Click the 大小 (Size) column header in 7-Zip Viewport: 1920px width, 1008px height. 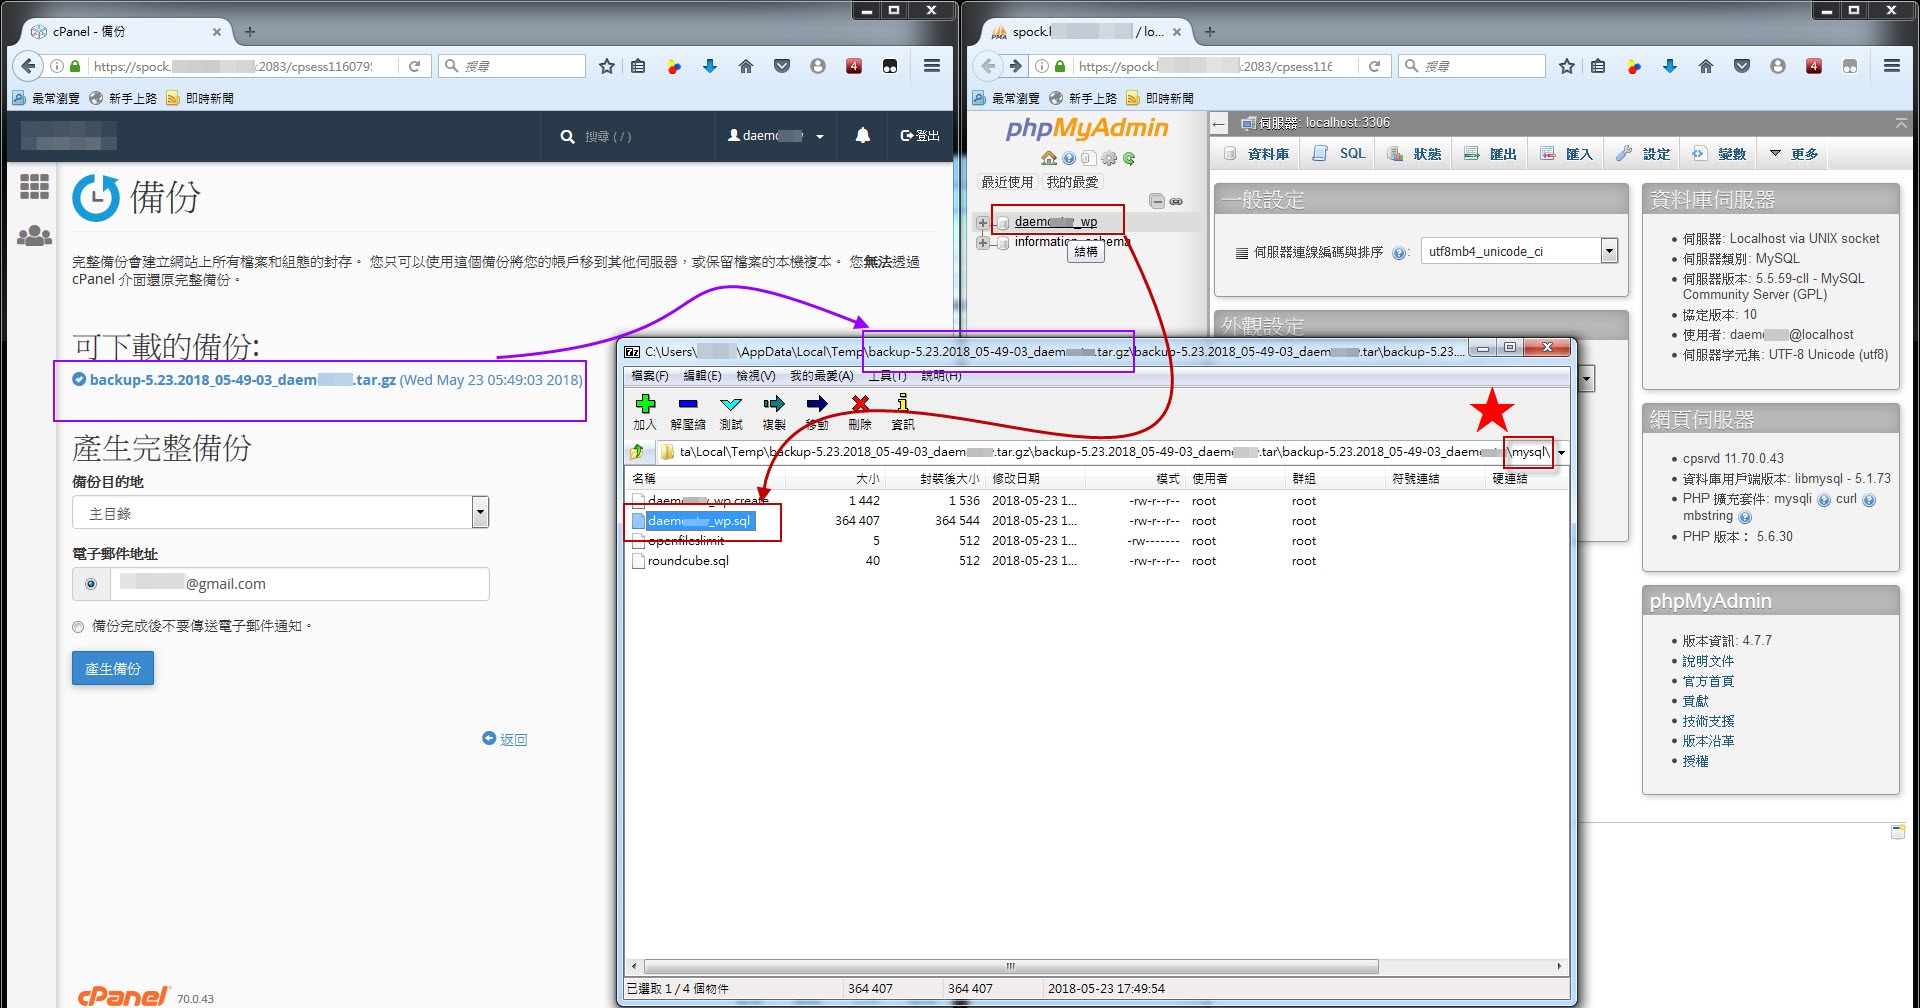(x=835, y=479)
